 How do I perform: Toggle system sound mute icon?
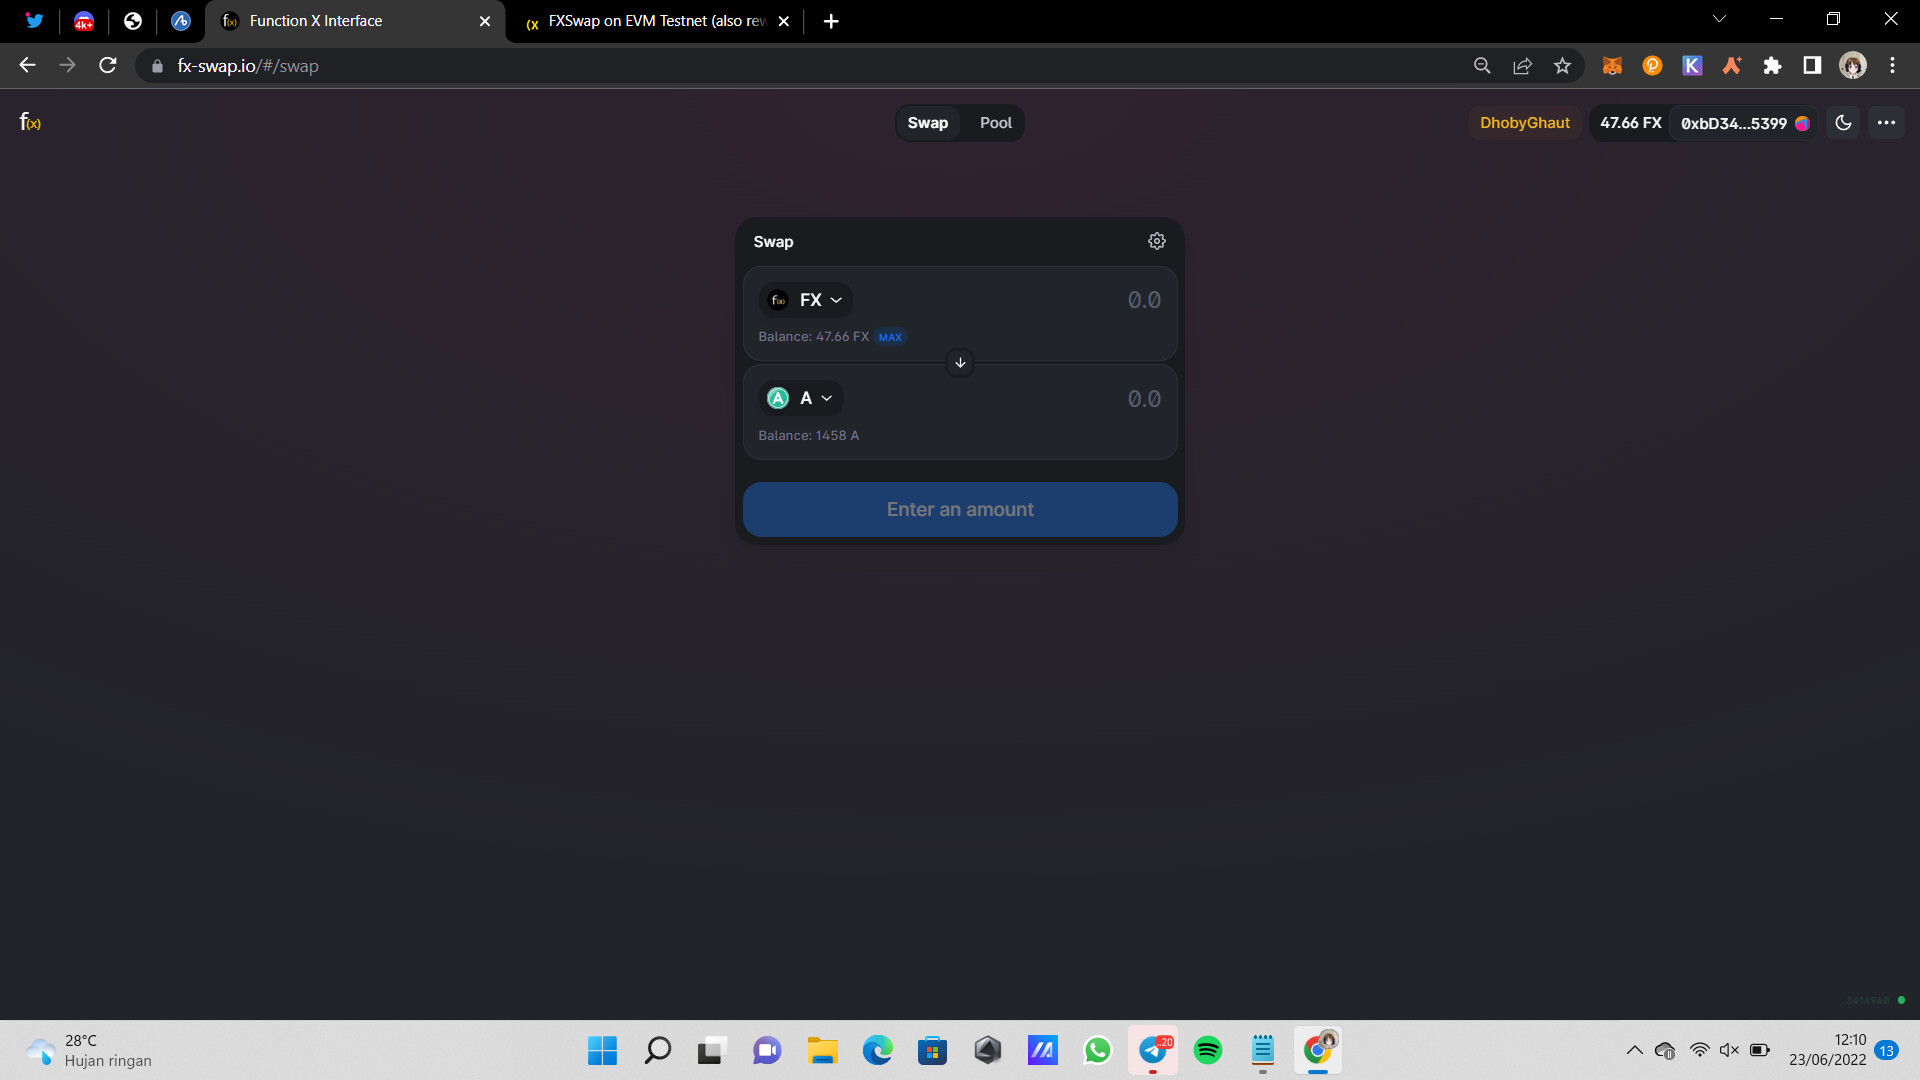[x=1729, y=1050]
